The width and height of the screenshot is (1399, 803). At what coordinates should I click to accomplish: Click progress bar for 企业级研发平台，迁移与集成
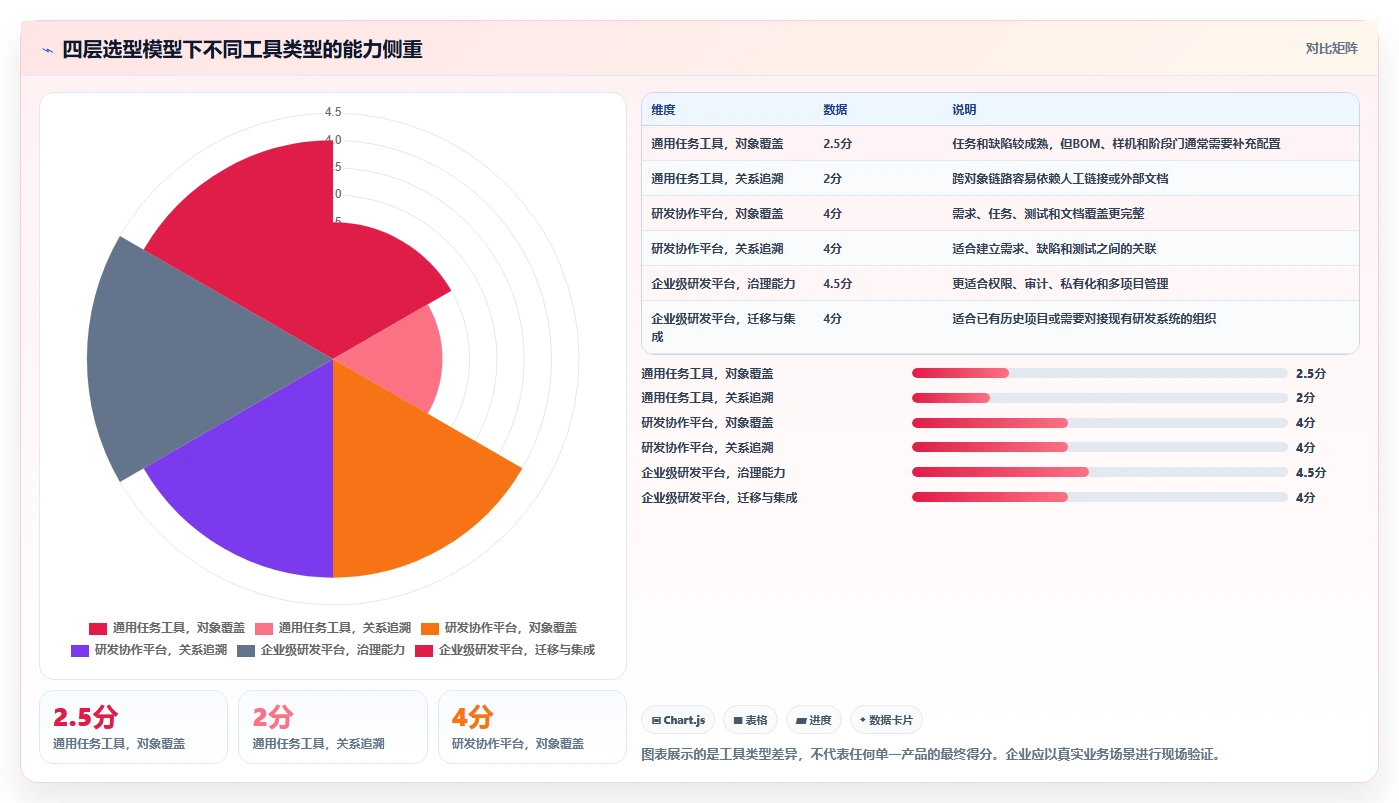1099,497
